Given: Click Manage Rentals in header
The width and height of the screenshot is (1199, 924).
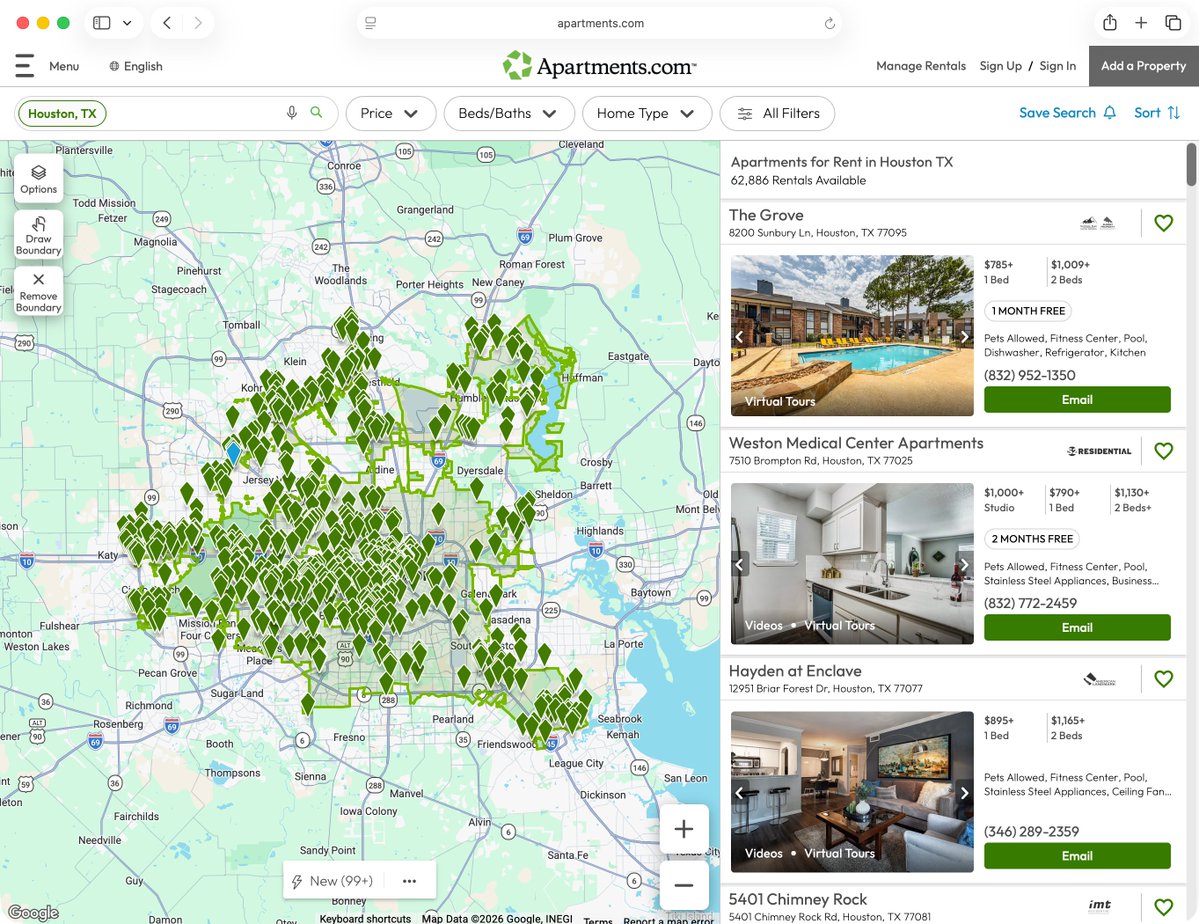Looking at the screenshot, I should [x=921, y=66].
